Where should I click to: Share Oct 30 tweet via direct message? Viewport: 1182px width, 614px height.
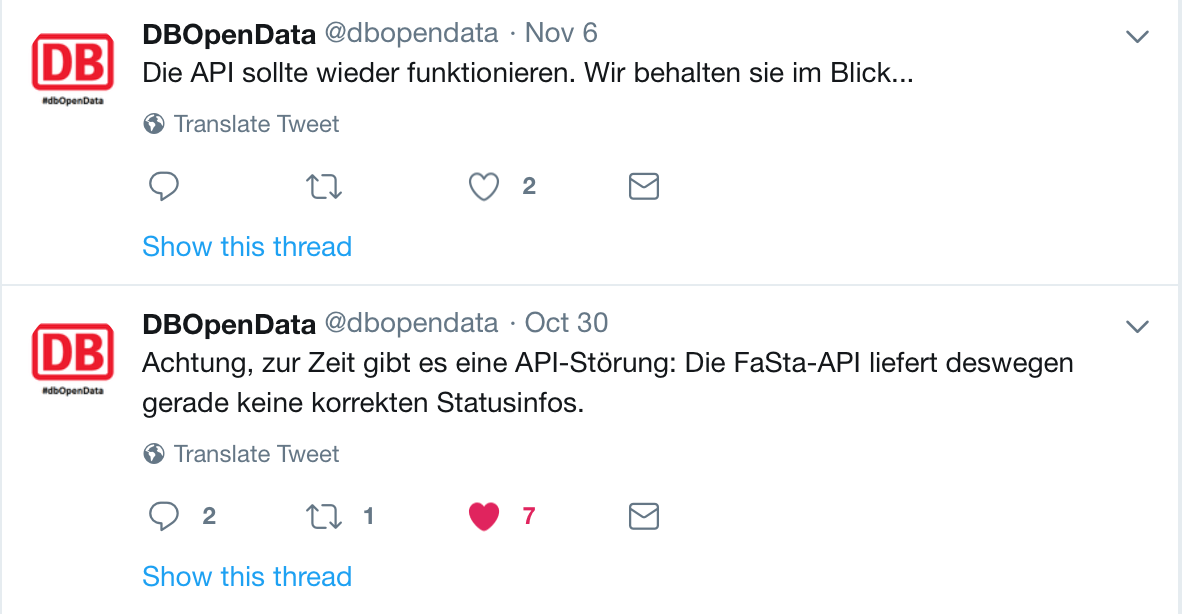pyautogui.click(x=643, y=516)
